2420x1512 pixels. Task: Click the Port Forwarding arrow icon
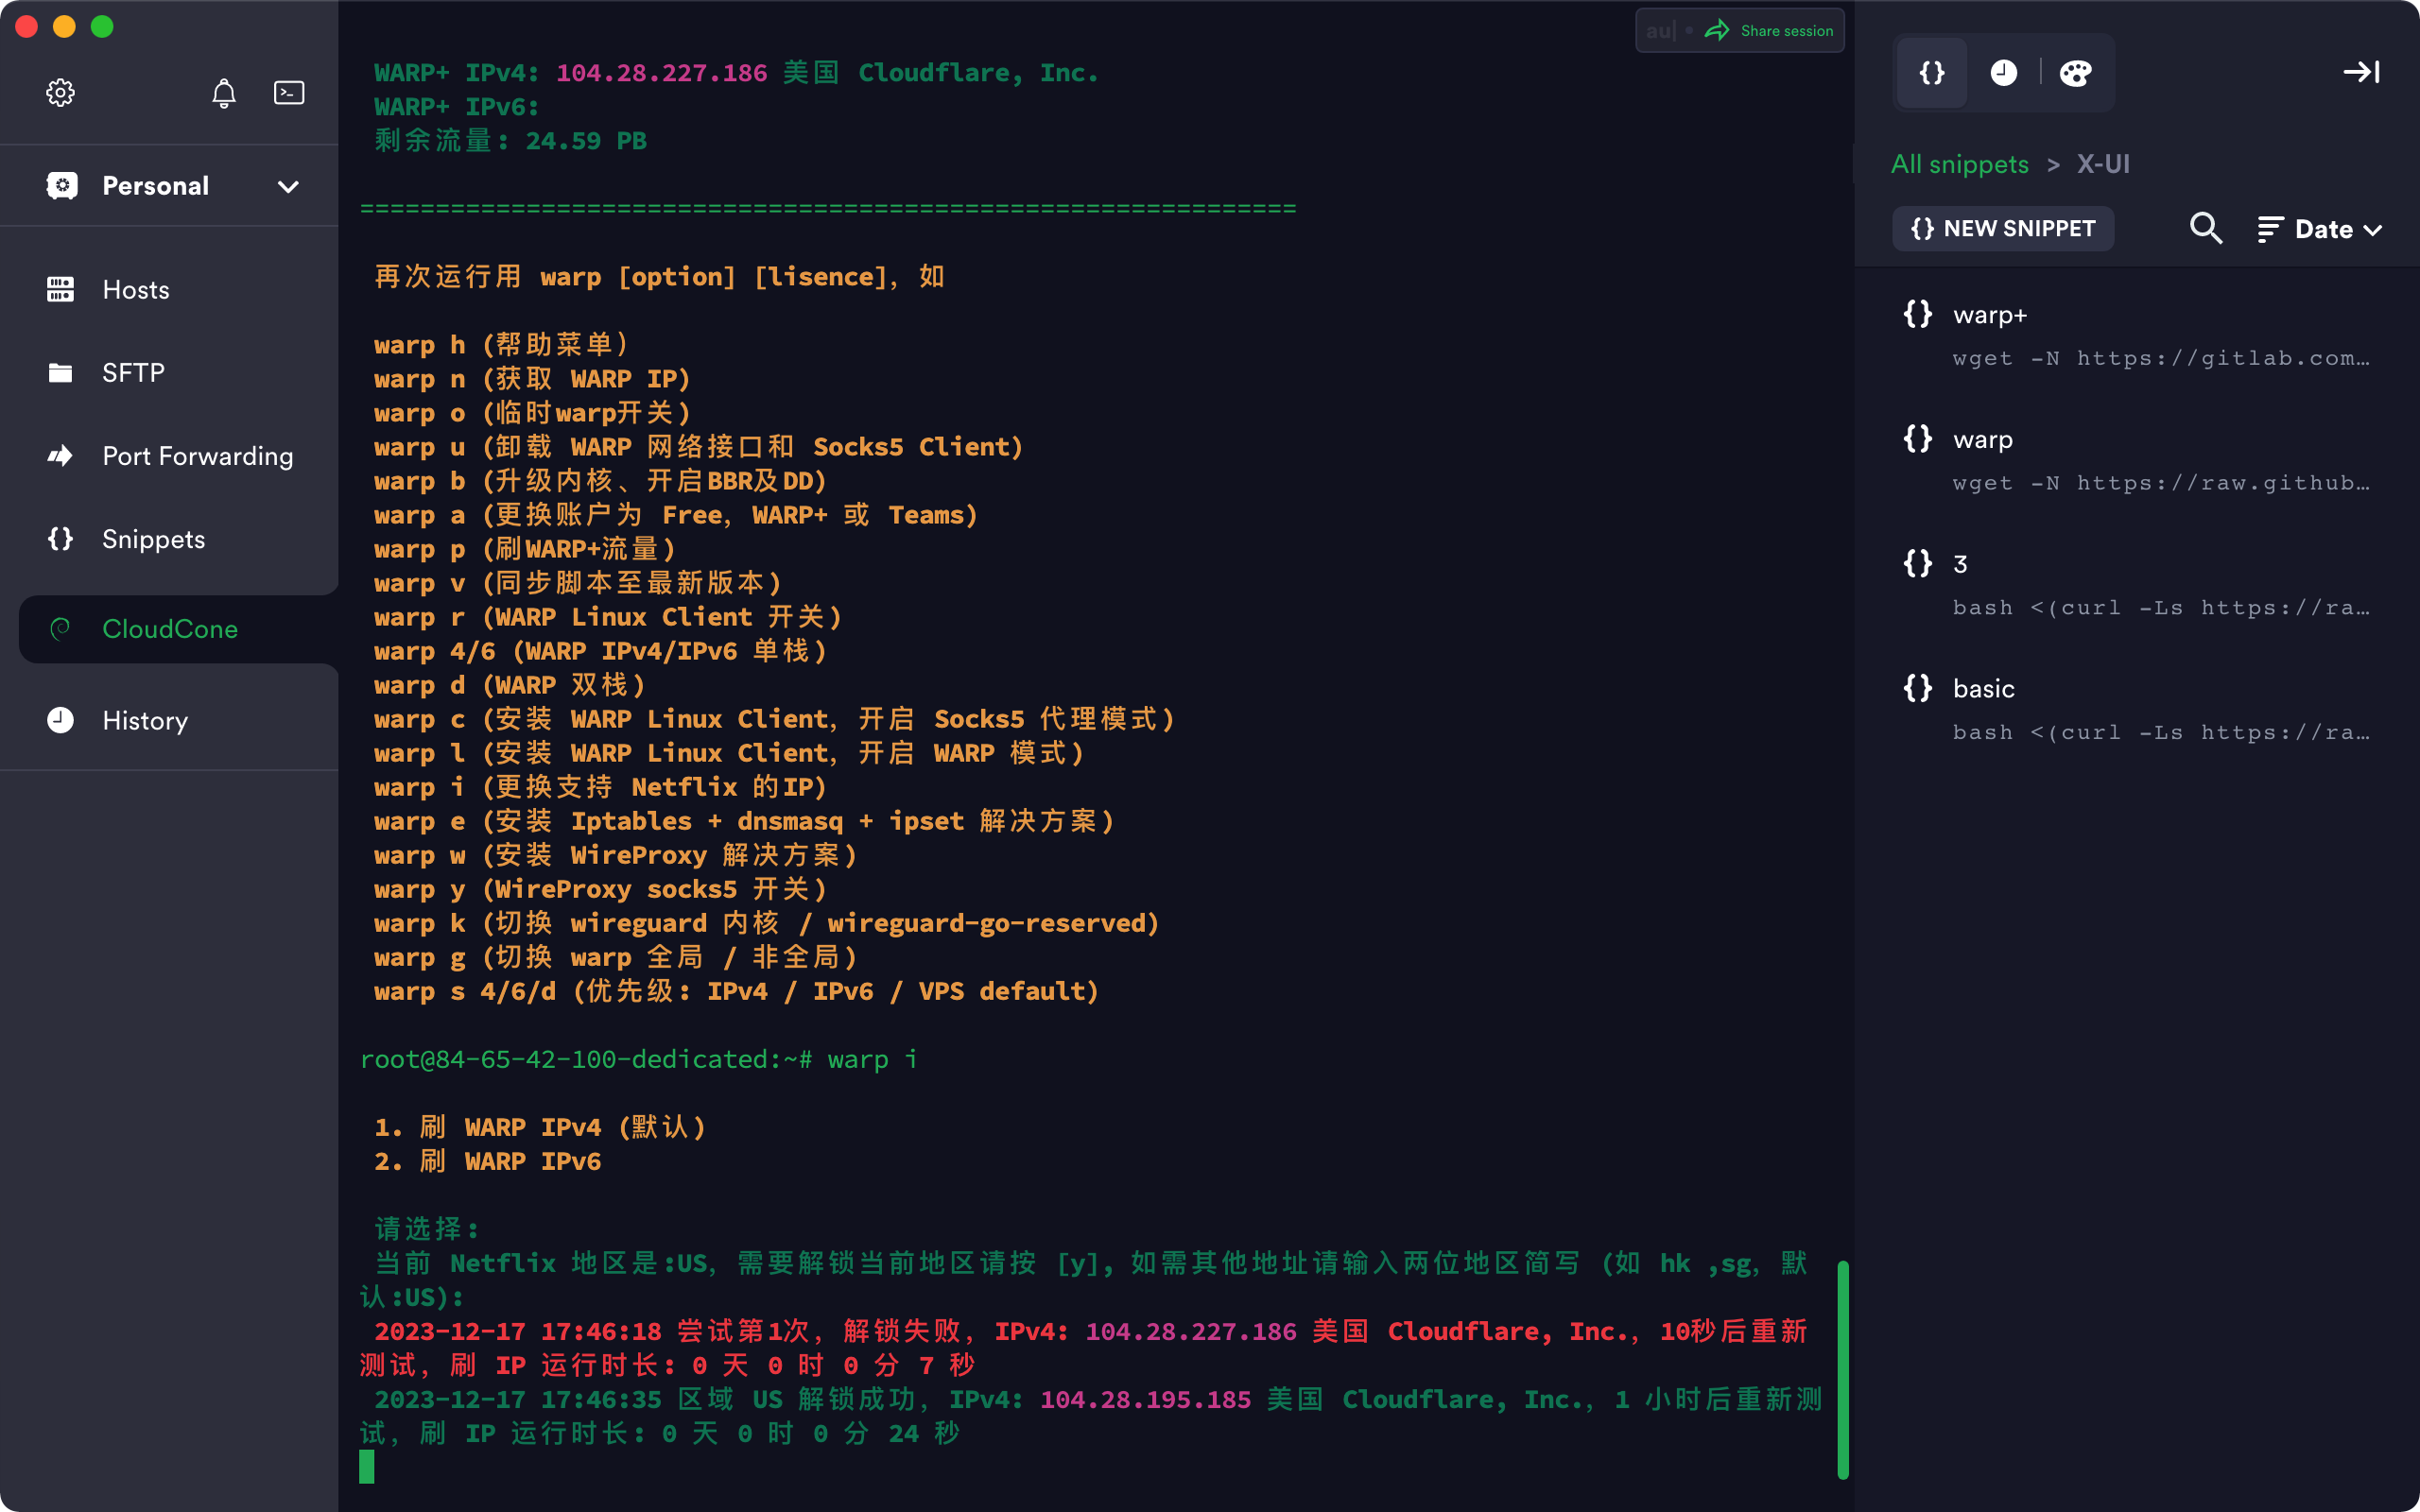pos(60,456)
